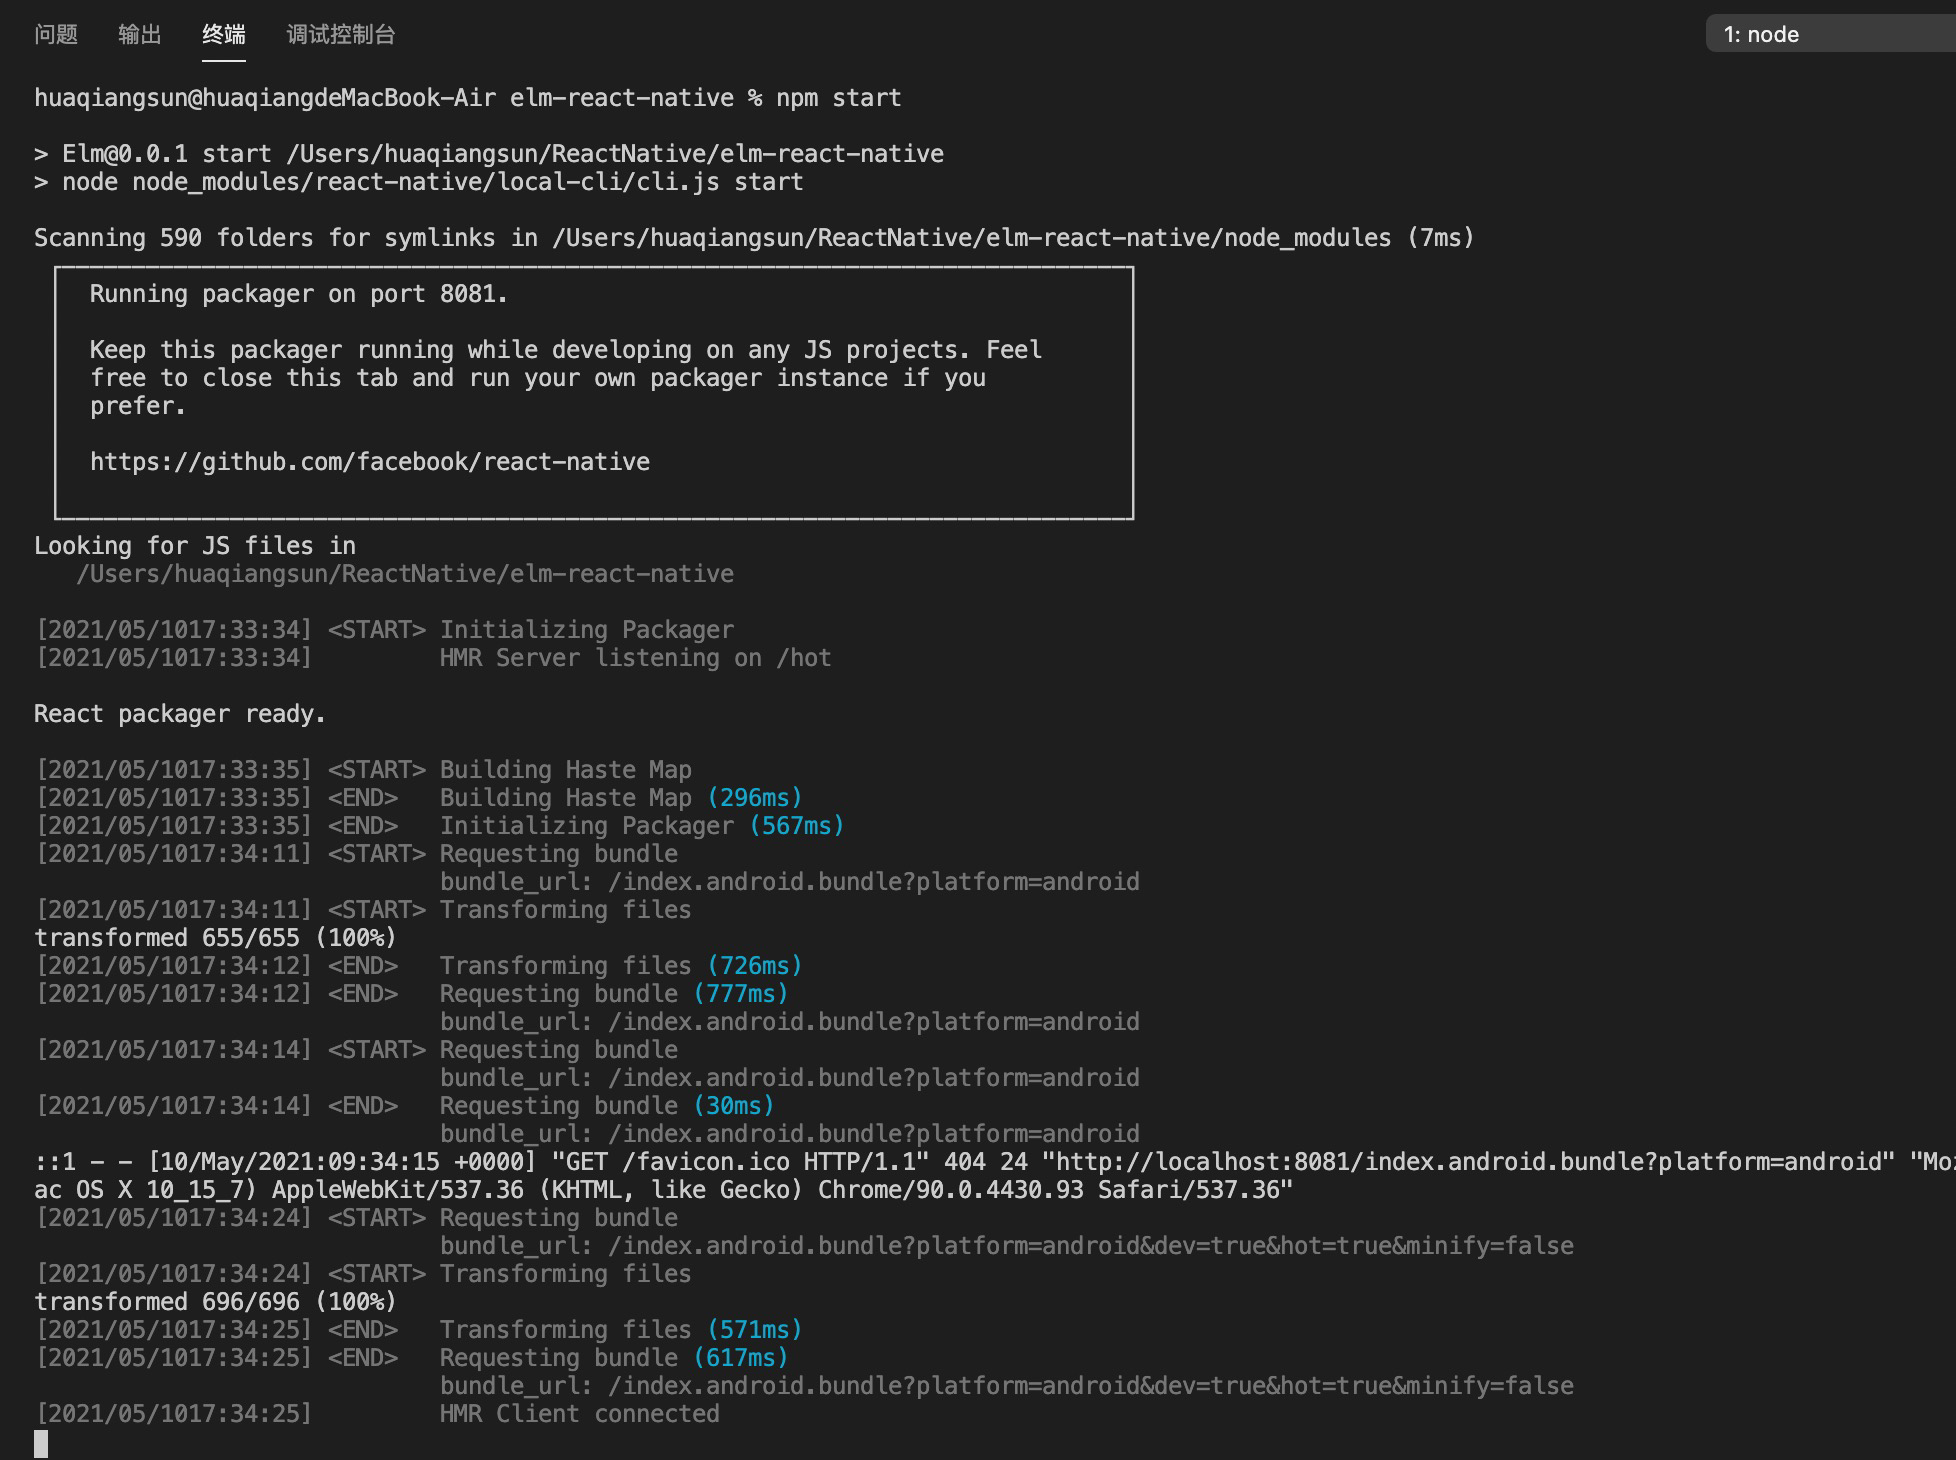
Task: Click the "HMR Server listening on /hot" line
Action: pyautogui.click(x=635, y=658)
